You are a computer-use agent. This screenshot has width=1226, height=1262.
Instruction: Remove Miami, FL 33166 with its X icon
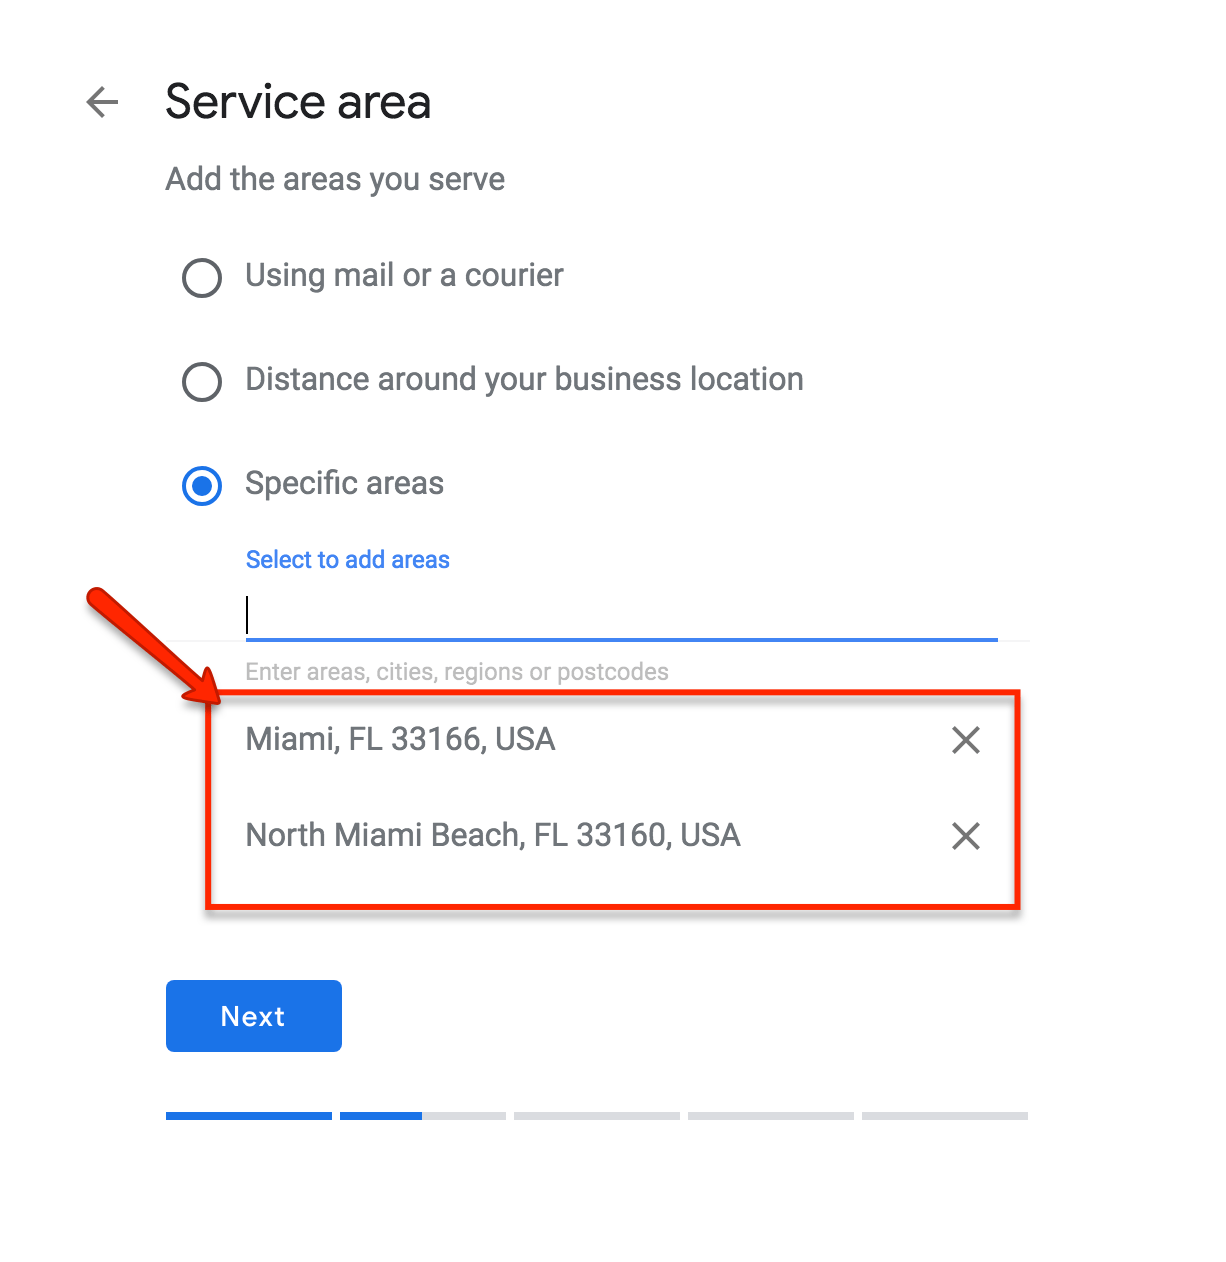[x=966, y=740]
